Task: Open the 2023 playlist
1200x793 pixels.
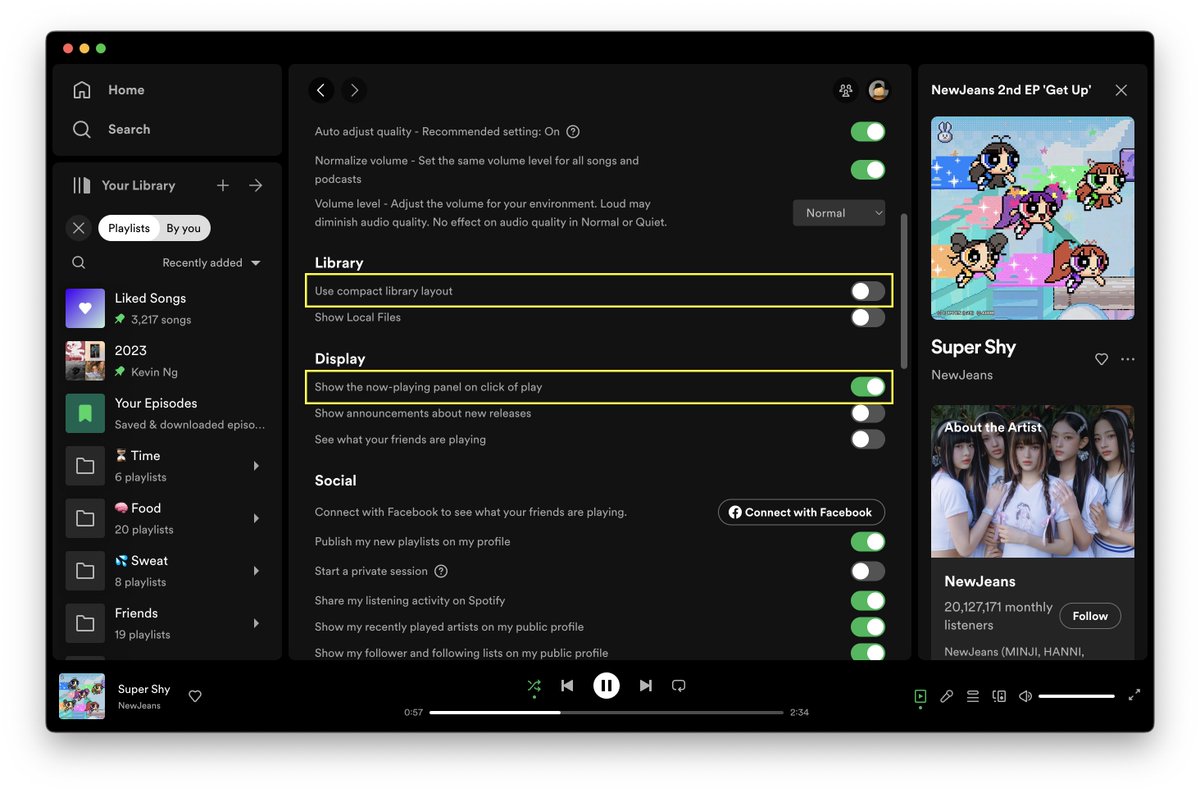Action: pyautogui.click(x=167, y=361)
